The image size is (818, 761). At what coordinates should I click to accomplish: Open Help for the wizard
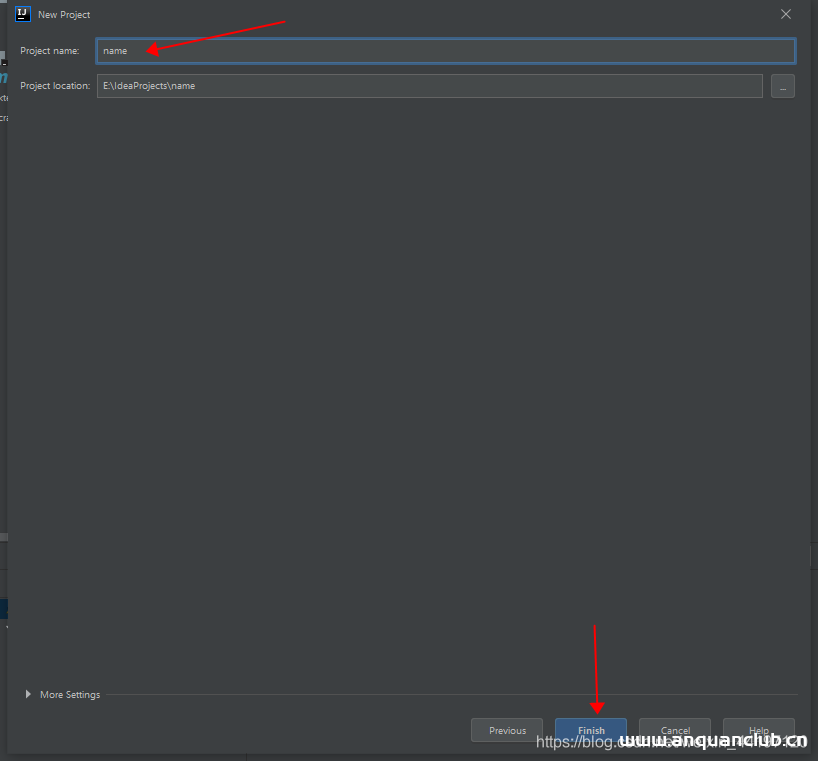(759, 730)
